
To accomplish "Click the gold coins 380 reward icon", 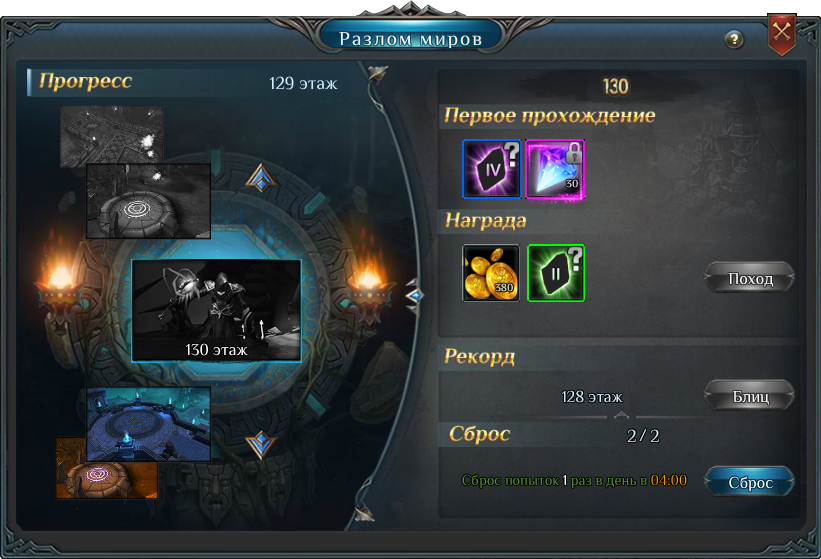I will point(491,273).
